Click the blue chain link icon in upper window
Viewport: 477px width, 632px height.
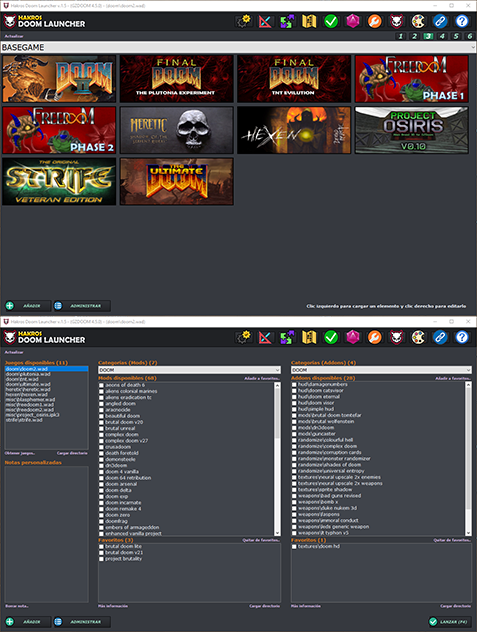(440, 21)
